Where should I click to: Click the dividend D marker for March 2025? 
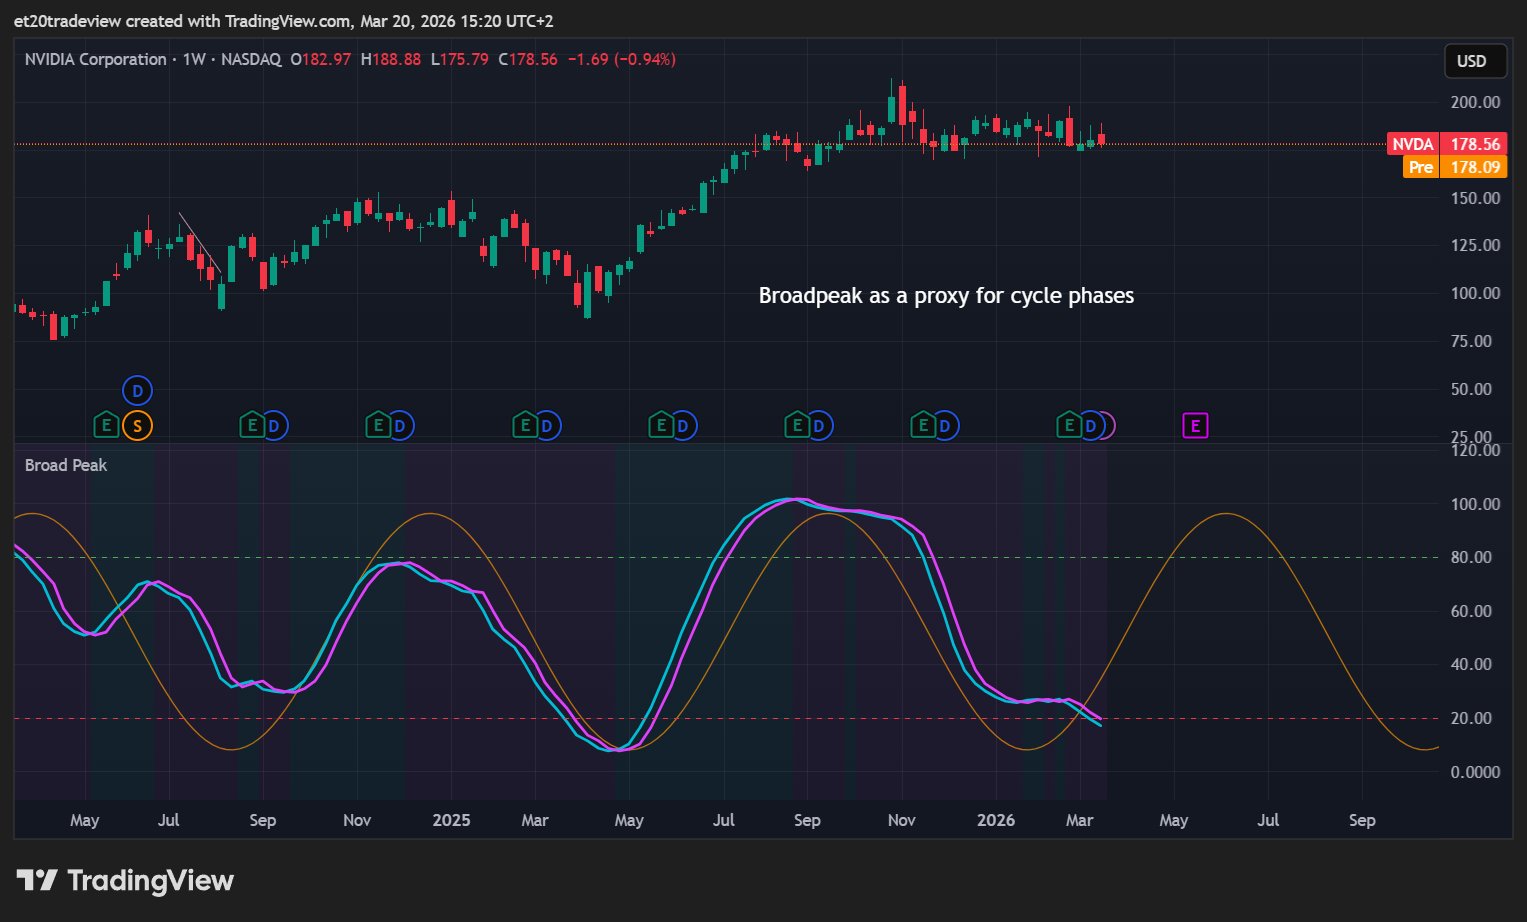pos(547,426)
